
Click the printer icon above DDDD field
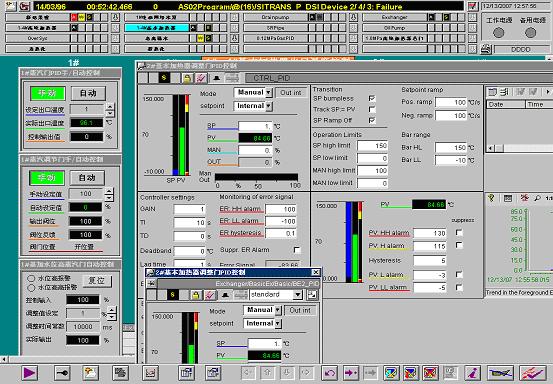(486, 49)
